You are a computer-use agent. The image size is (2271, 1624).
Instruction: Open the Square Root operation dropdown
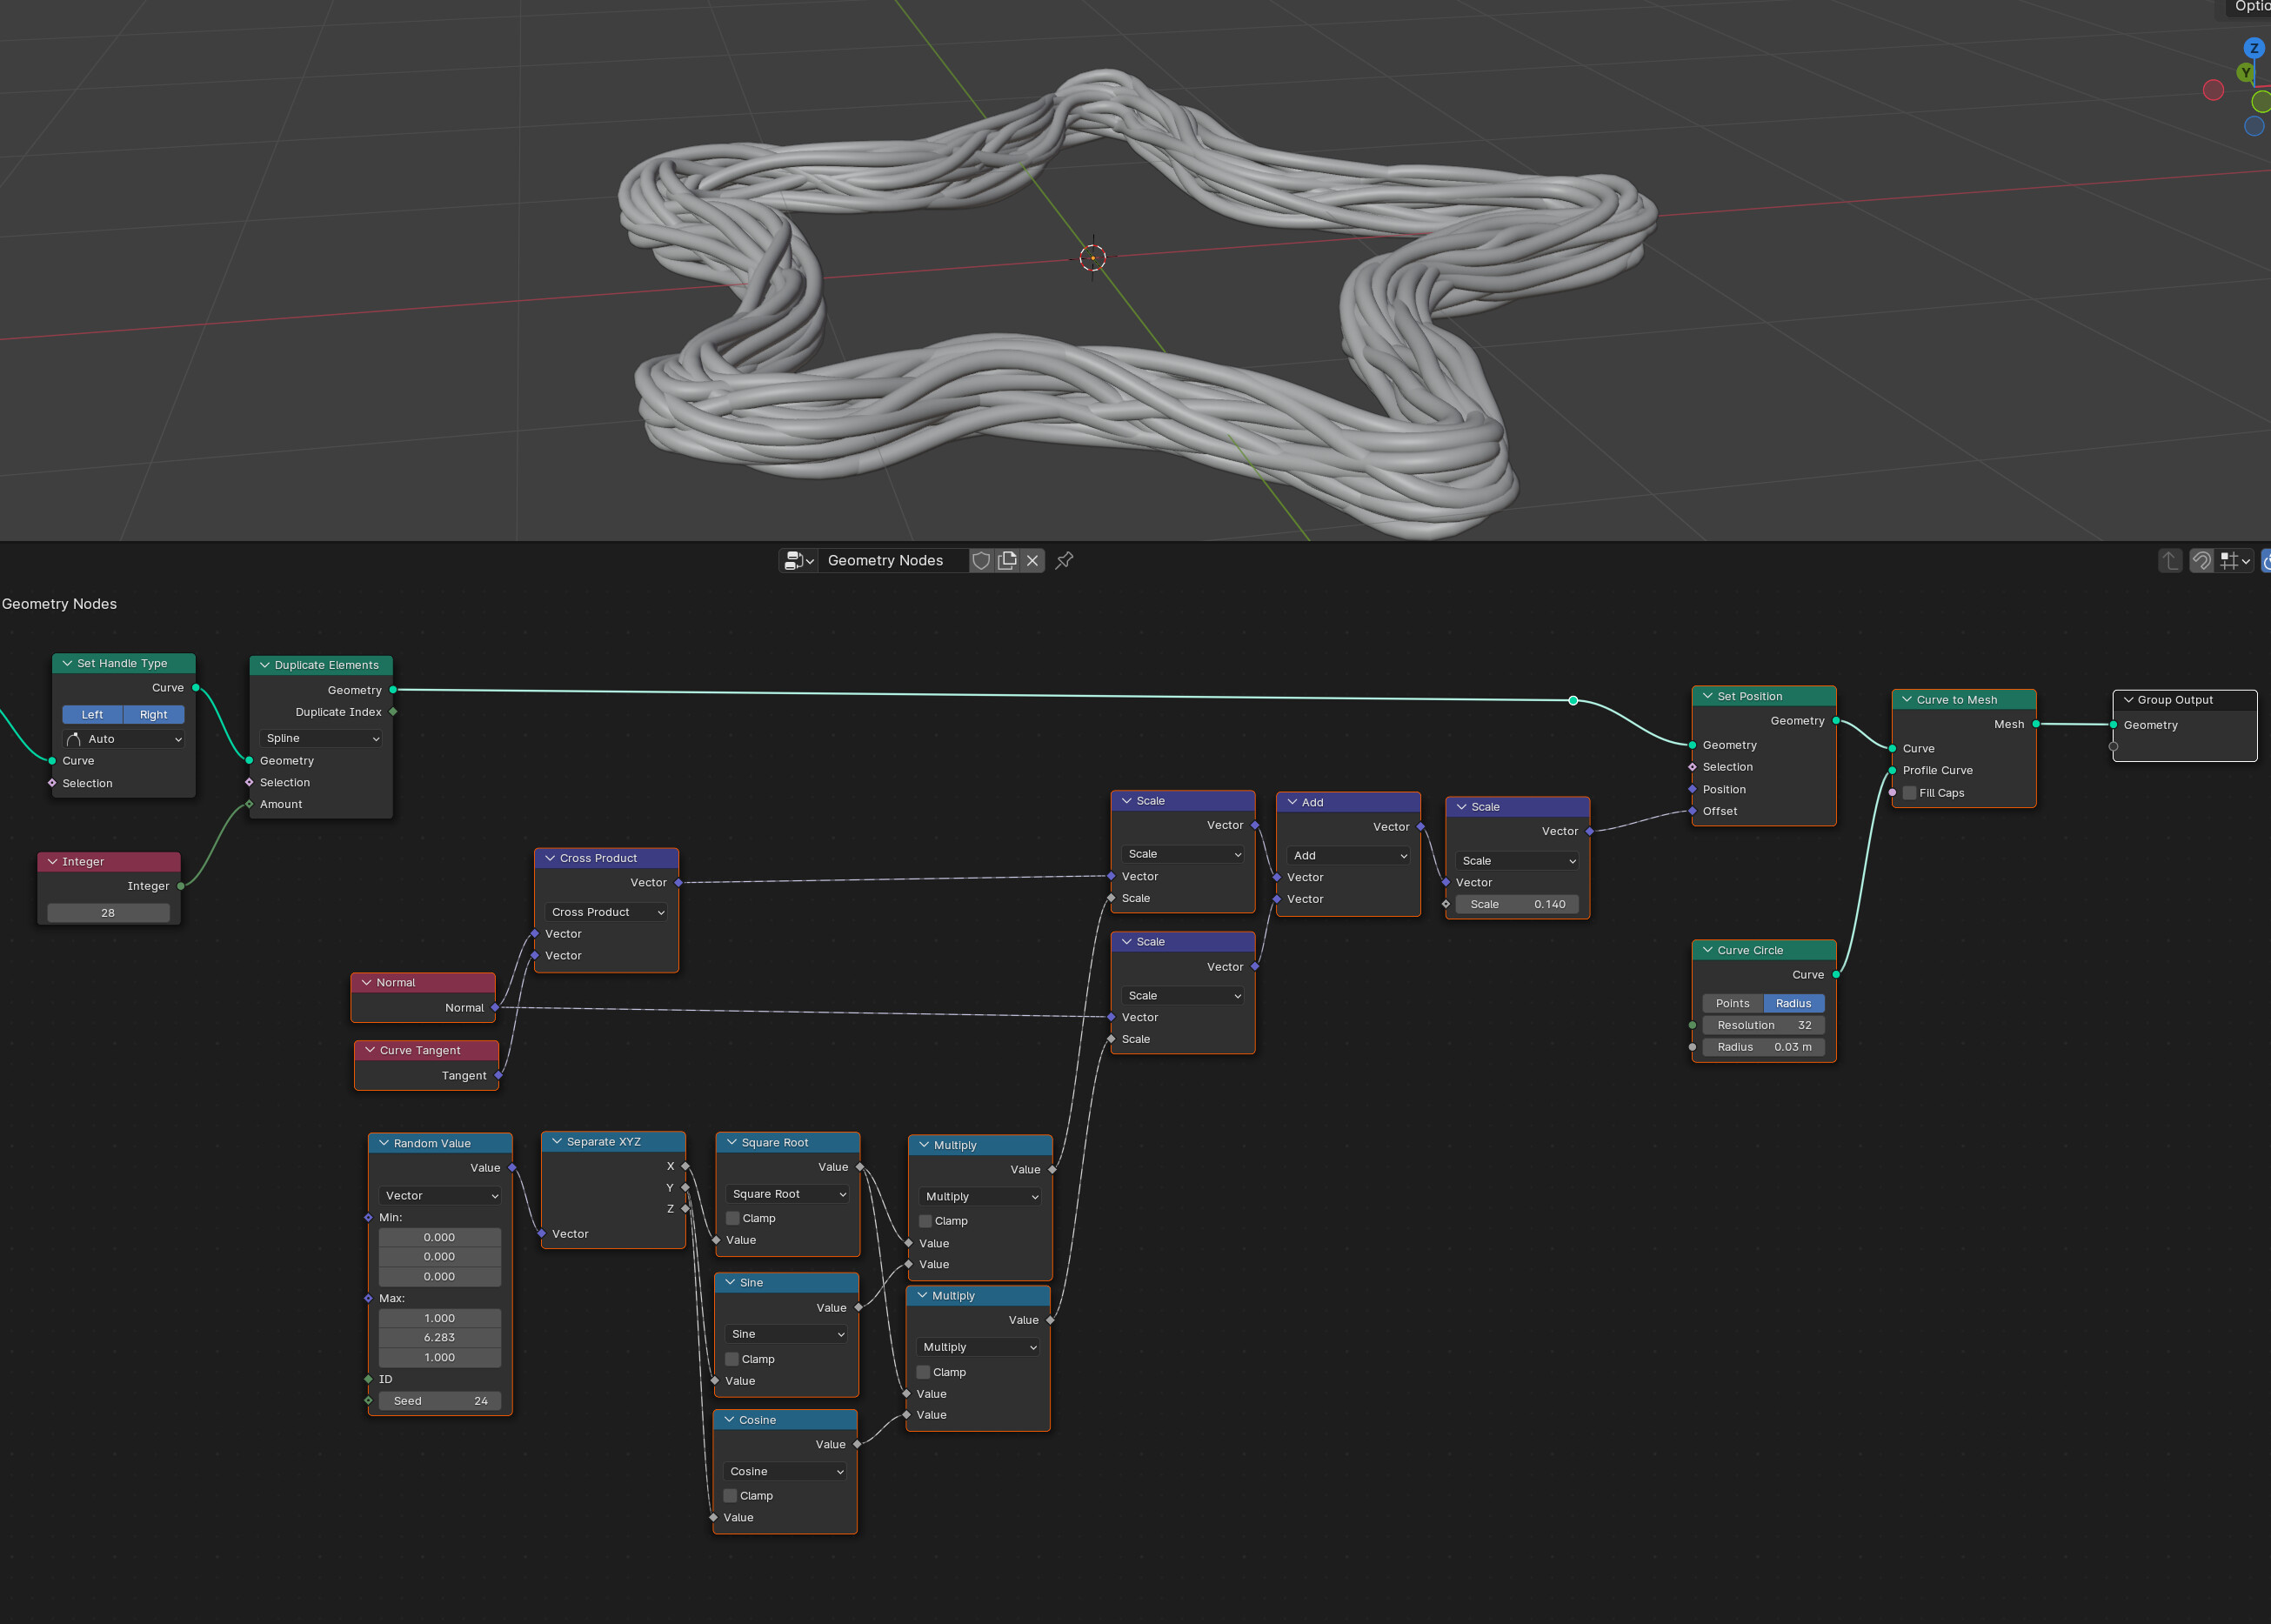pyautogui.click(x=788, y=1194)
